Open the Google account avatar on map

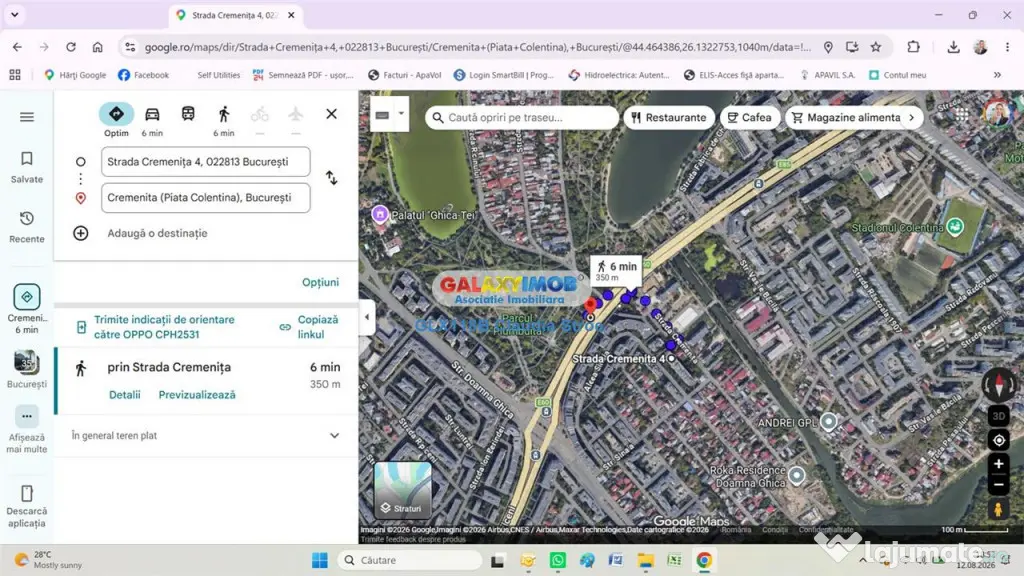[998, 114]
